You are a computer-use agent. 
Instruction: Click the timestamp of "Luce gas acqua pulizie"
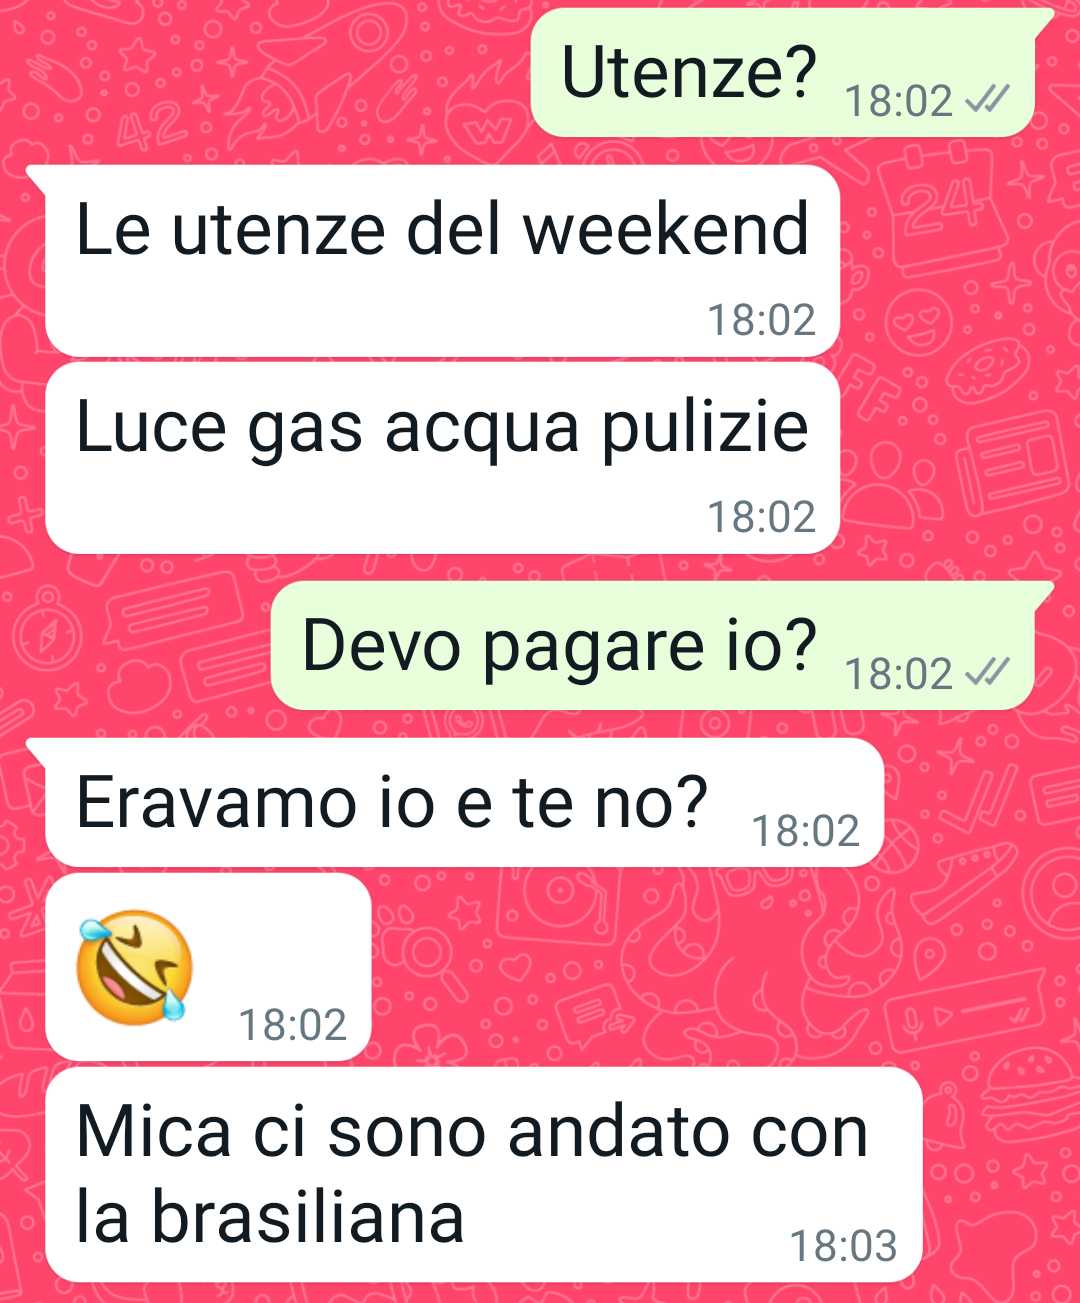click(761, 517)
